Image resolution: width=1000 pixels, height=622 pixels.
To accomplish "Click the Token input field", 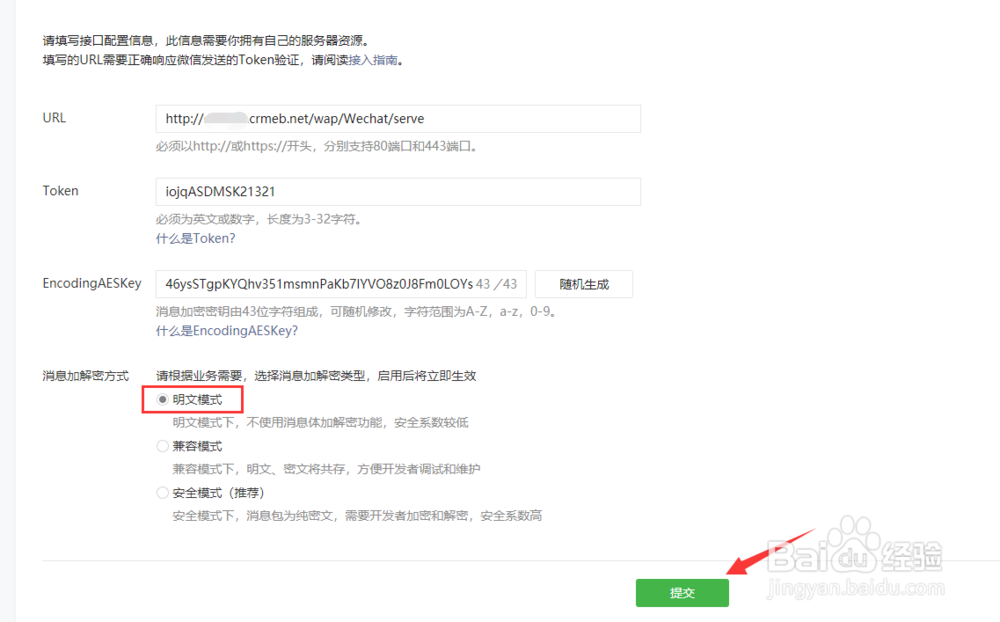I will point(397,191).
